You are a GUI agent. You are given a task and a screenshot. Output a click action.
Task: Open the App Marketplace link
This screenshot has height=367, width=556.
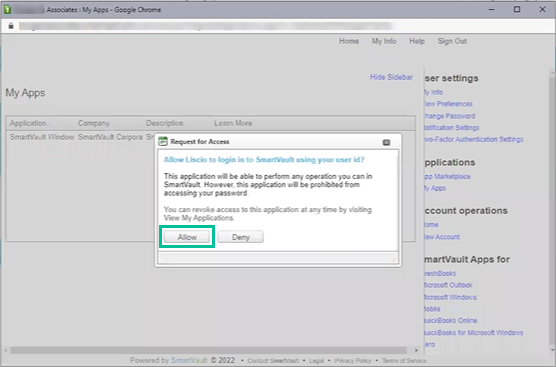click(x=447, y=177)
